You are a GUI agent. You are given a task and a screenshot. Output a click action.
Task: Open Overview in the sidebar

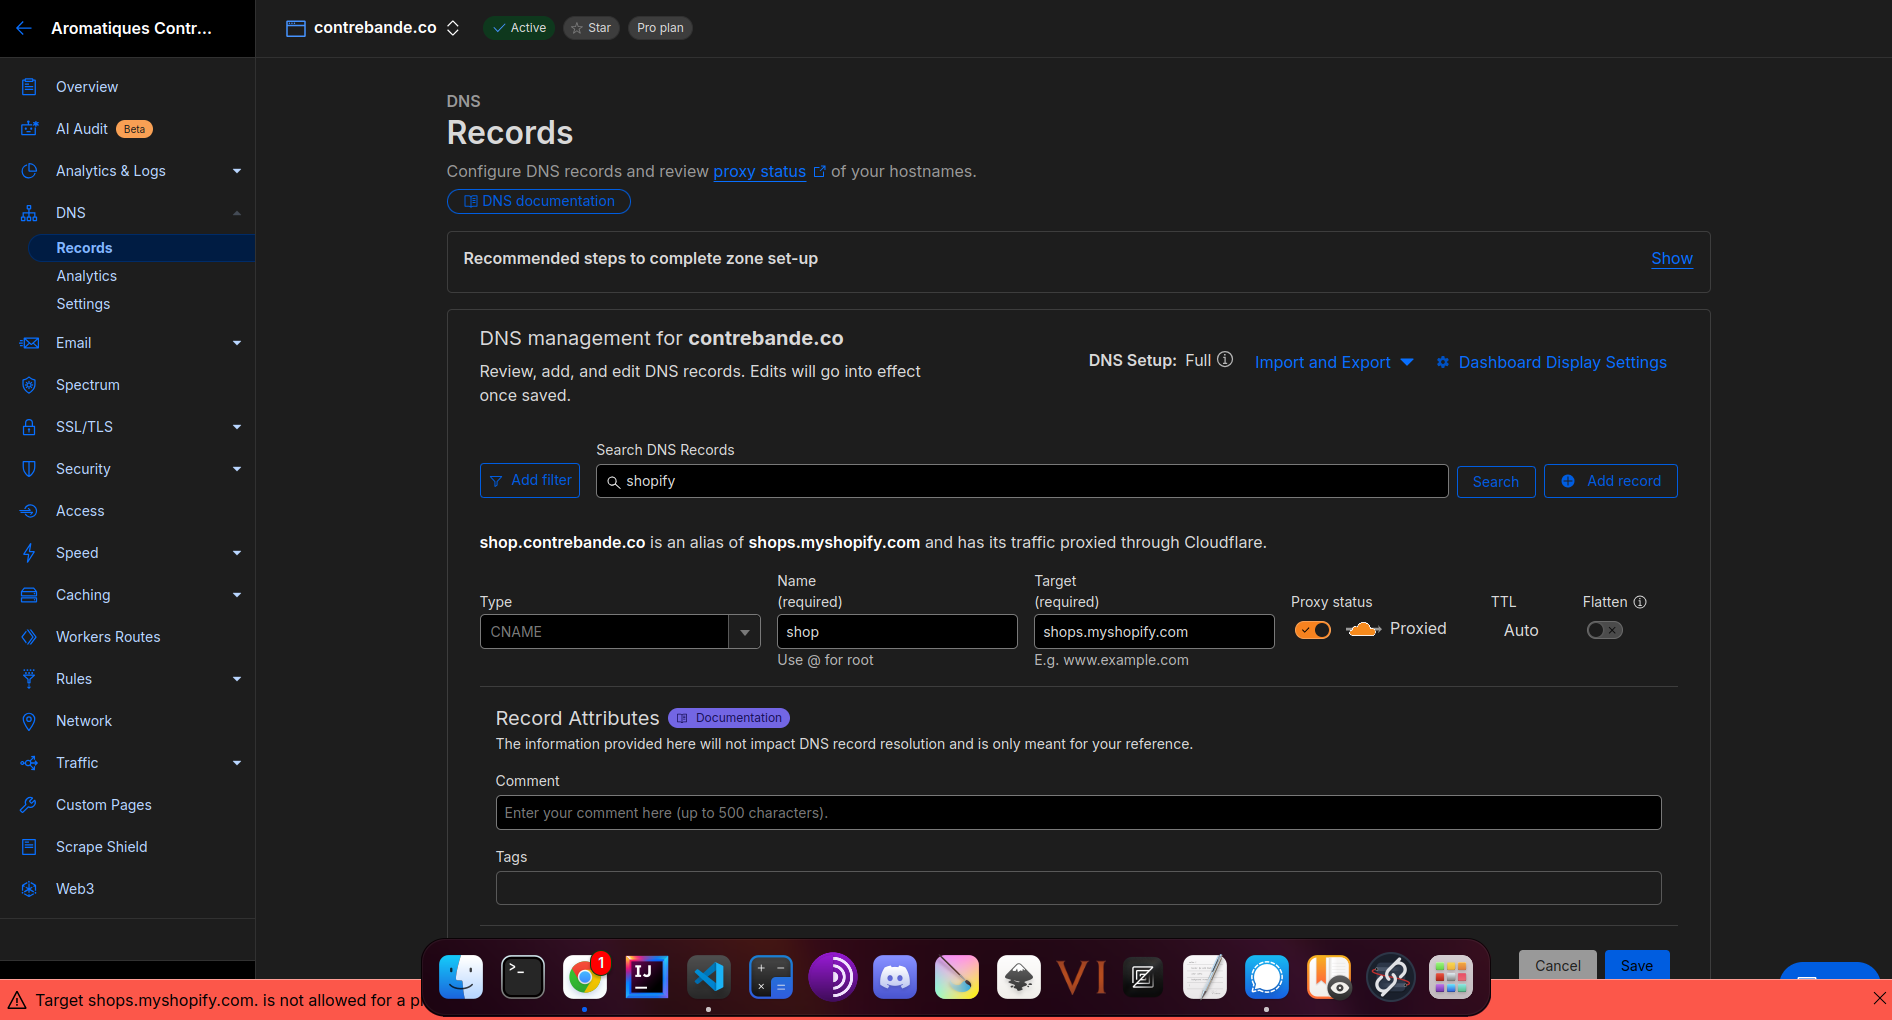click(87, 87)
